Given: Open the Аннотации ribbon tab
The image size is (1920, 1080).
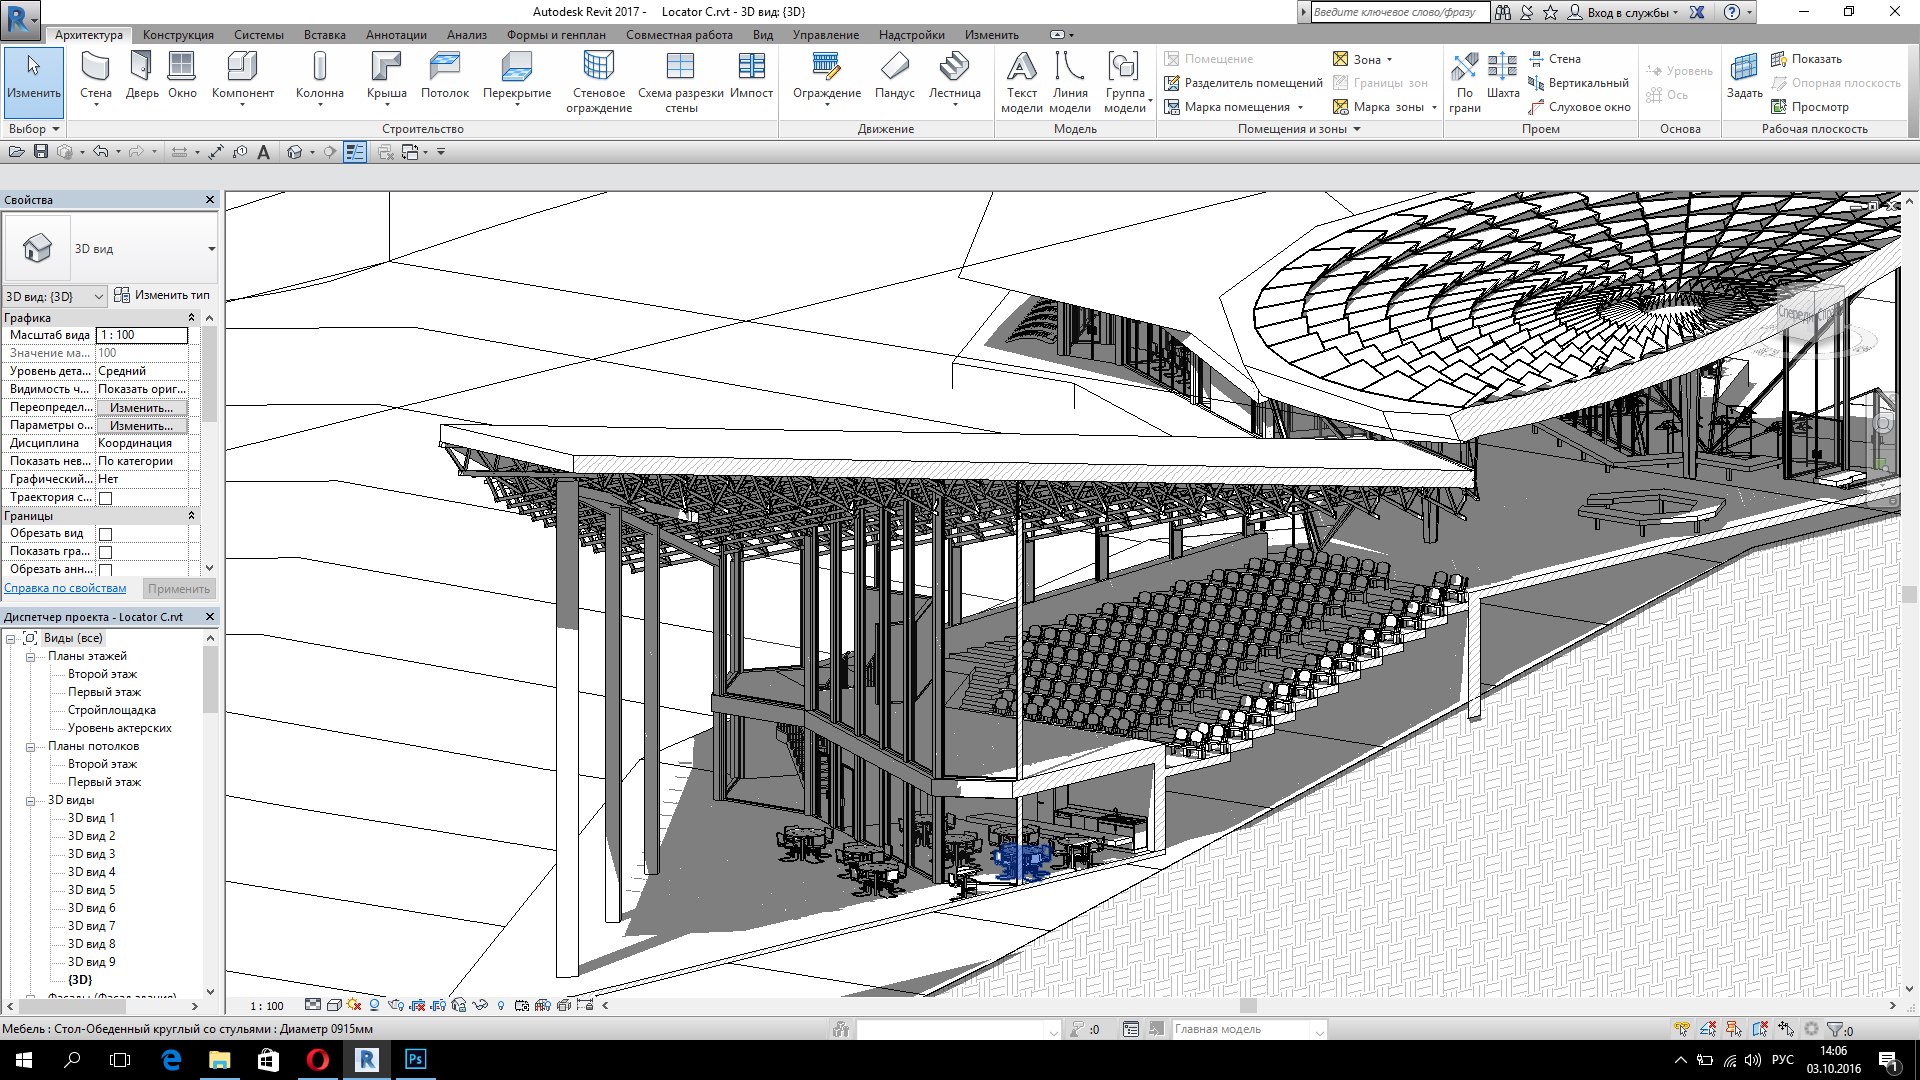Looking at the screenshot, I should point(396,35).
